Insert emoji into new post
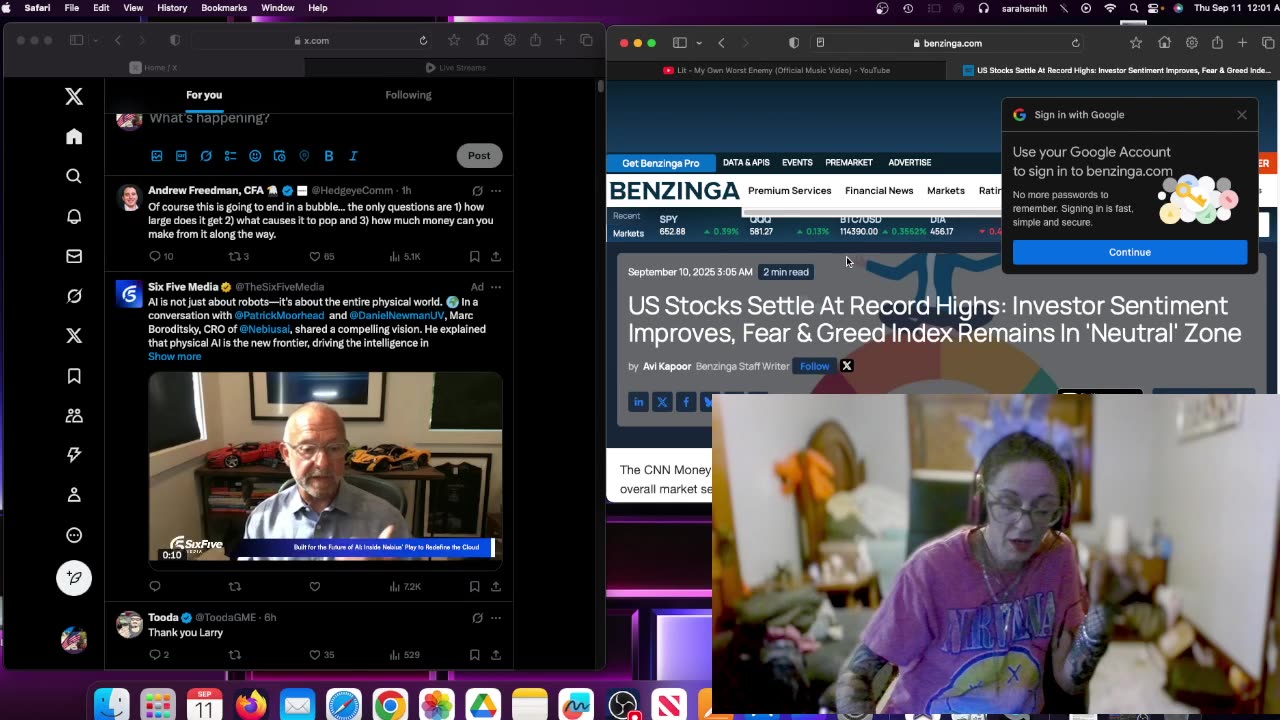This screenshot has height=720, width=1280. click(x=255, y=156)
